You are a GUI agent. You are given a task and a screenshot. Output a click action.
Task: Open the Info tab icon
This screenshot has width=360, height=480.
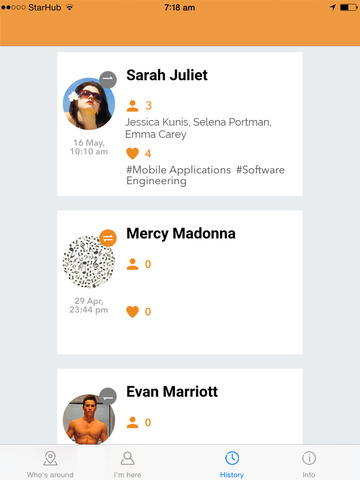pos(309,458)
